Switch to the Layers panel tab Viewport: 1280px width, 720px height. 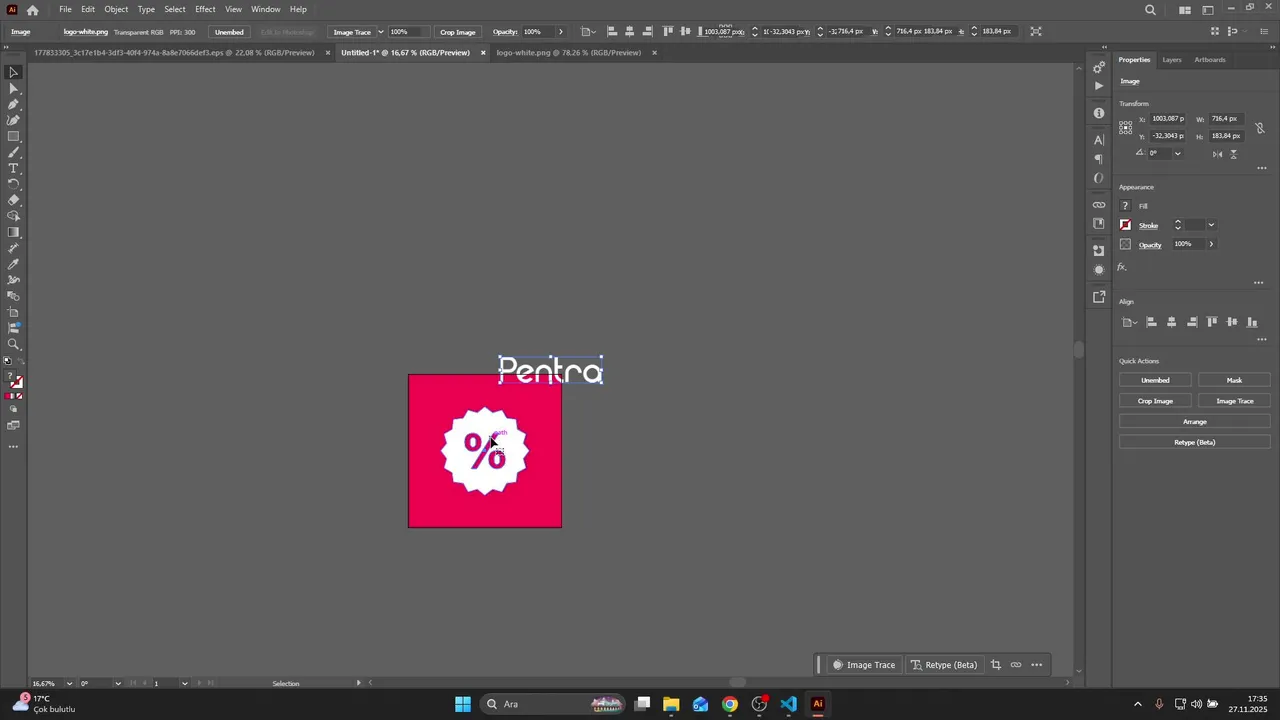click(1172, 60)
